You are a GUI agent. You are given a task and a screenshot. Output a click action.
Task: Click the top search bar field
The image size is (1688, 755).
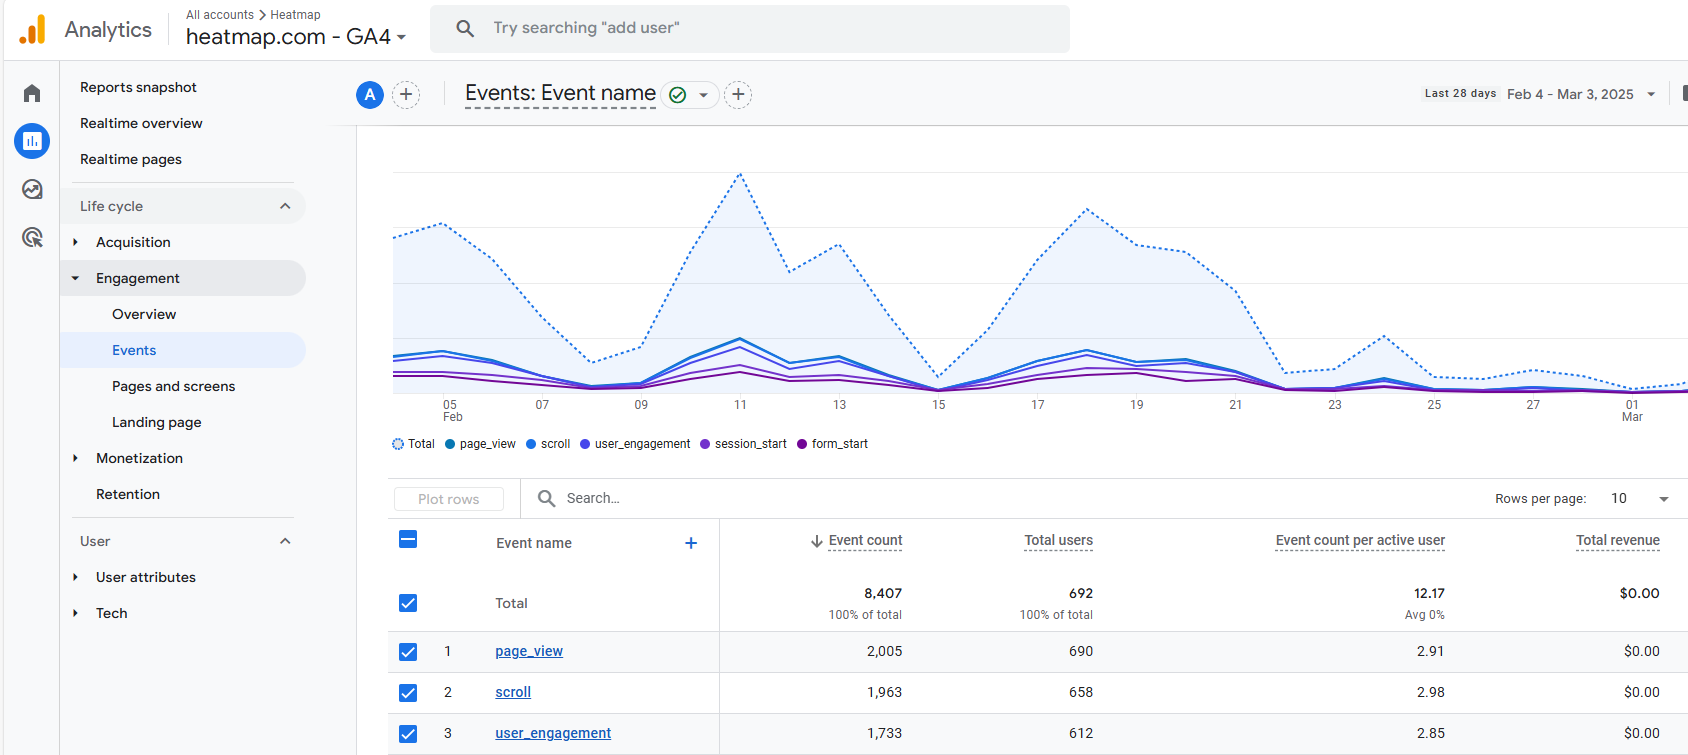point(750,28)
